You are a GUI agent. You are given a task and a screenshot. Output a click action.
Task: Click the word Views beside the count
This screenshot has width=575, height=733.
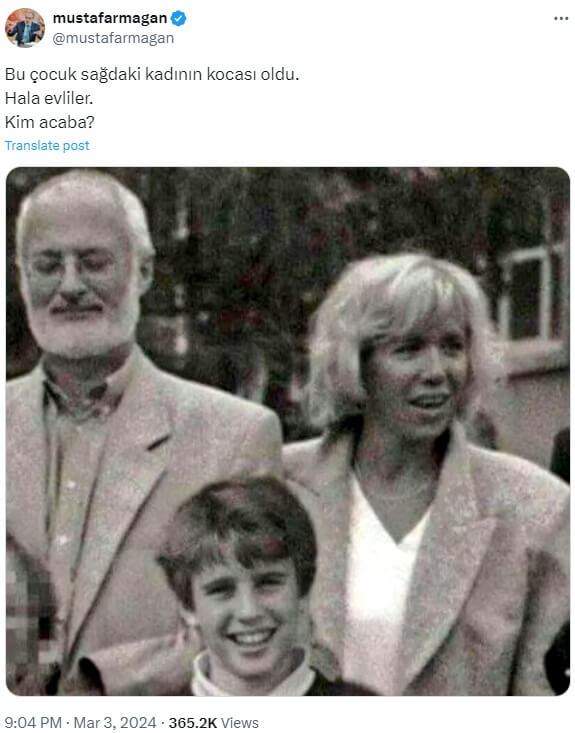coord(239,723)
